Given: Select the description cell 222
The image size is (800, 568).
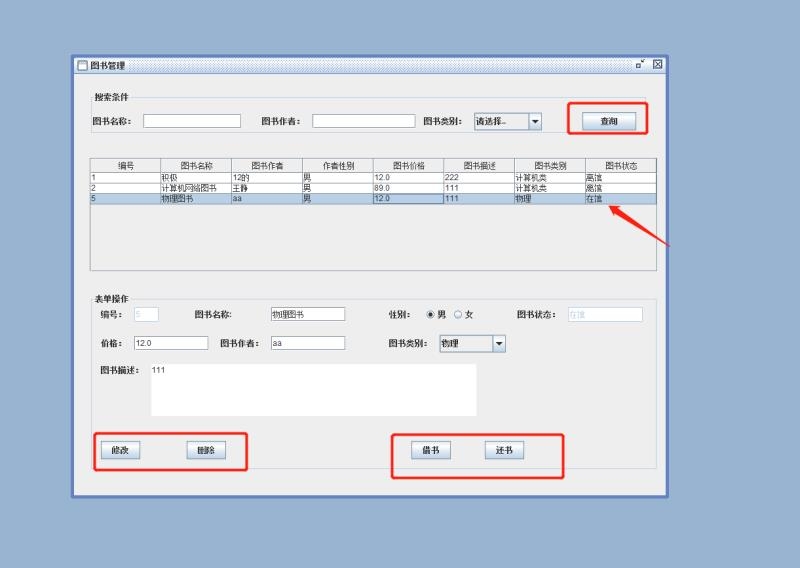Looking at the screenshot, I should (480, 178).
